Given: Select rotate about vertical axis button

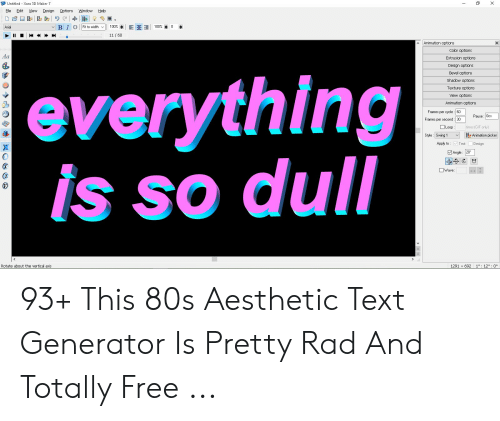Looking at the screenshot, I should coord(449,161).
